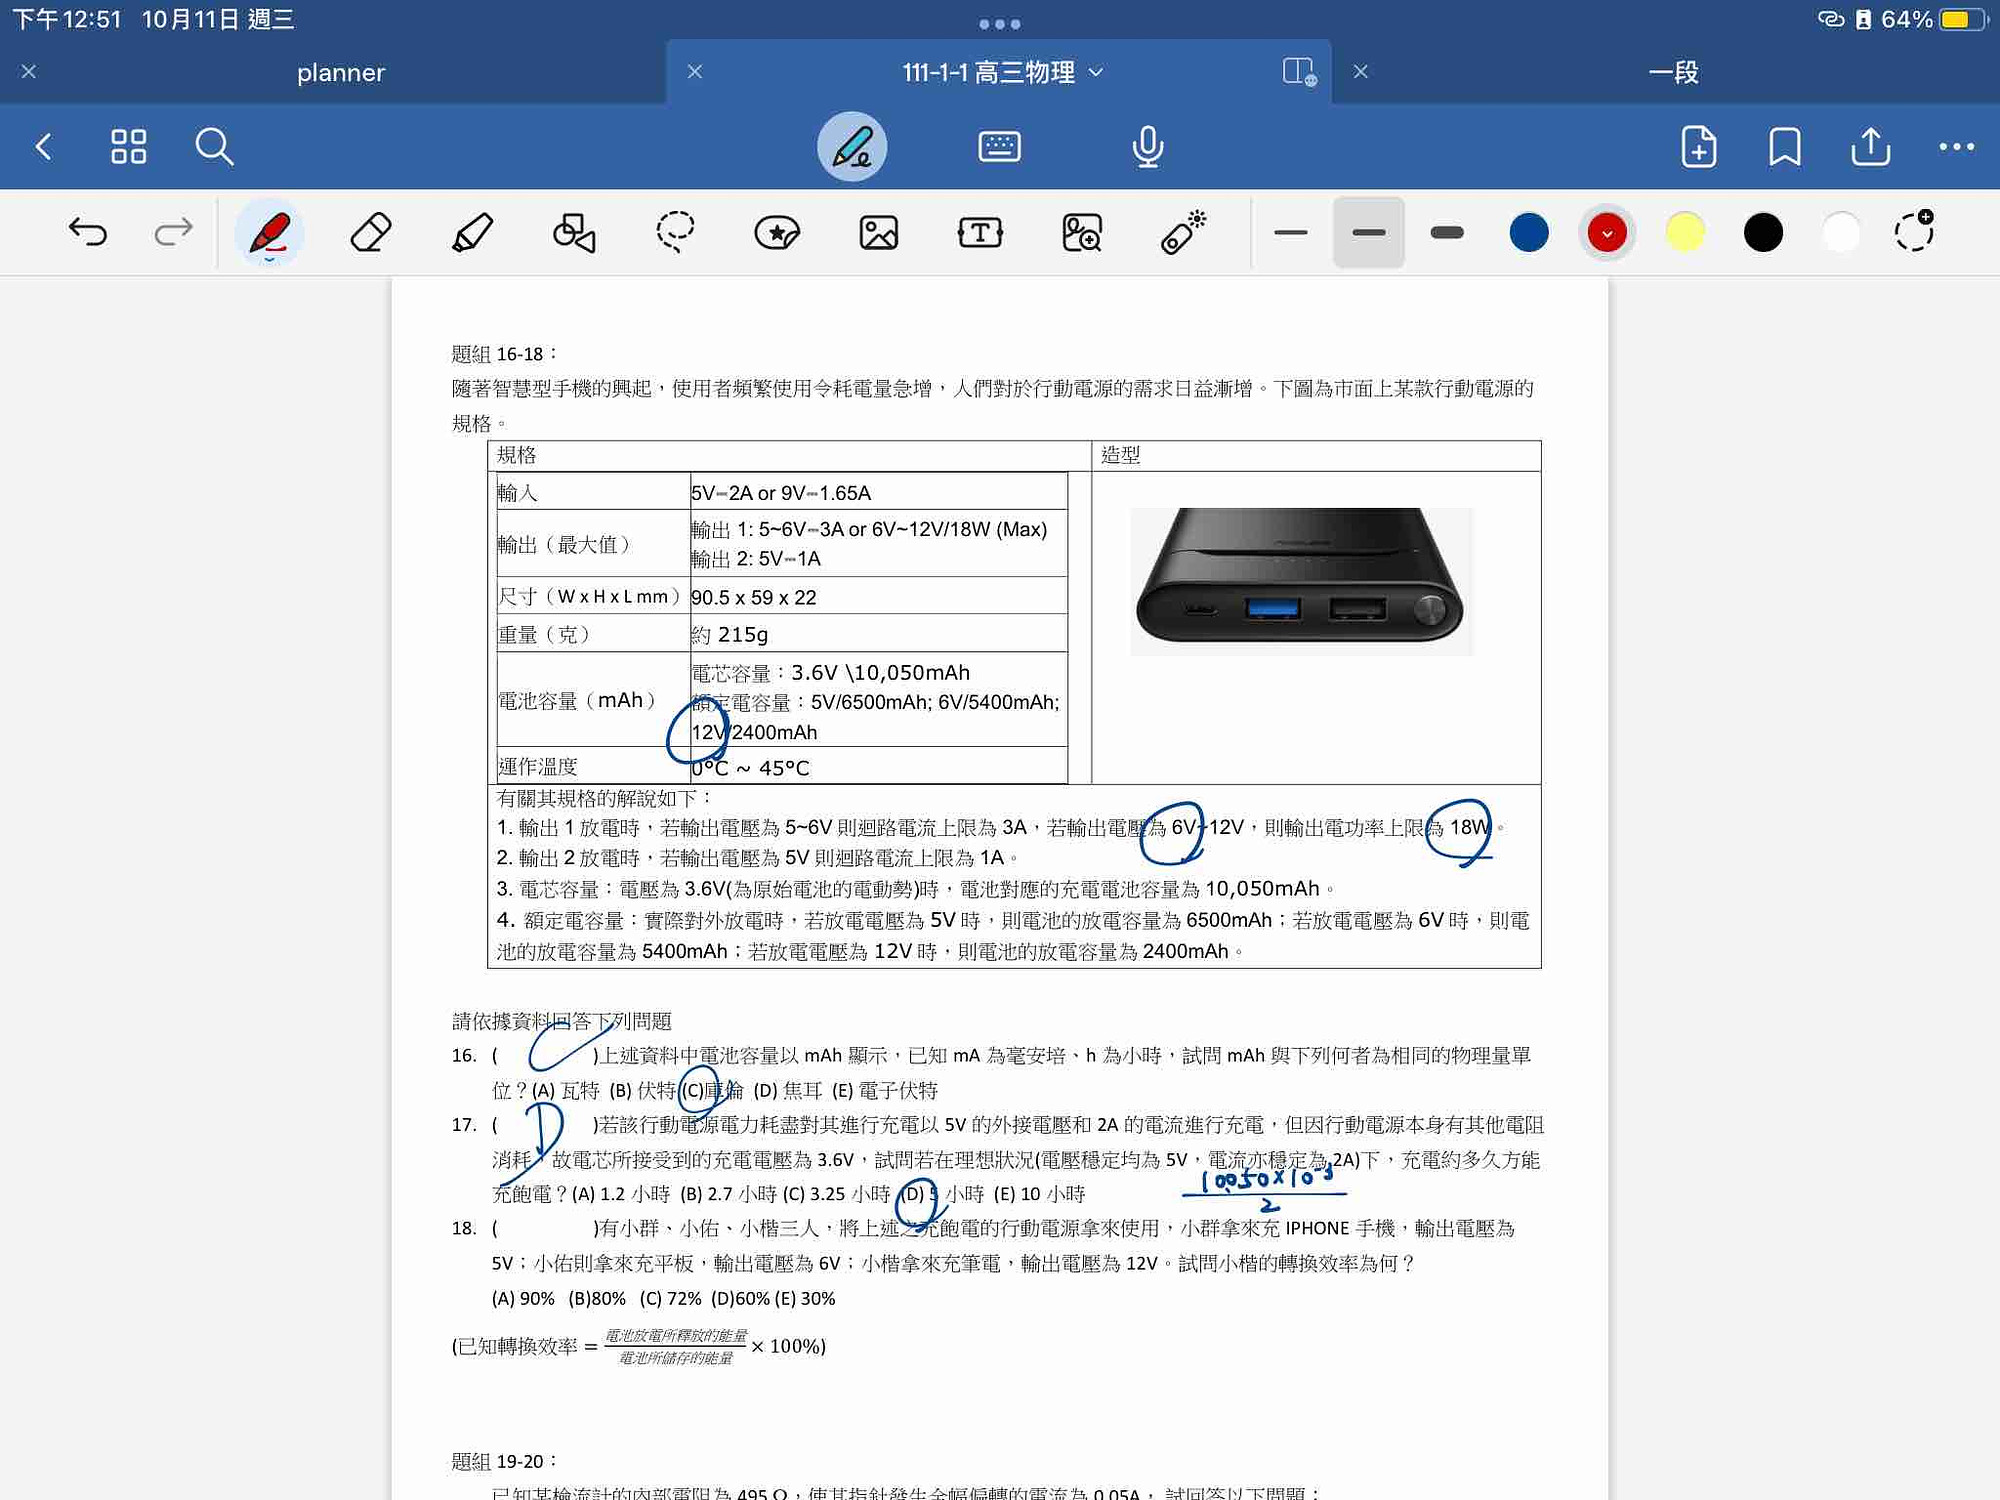Pick the white pen color

click(1841, 232)
